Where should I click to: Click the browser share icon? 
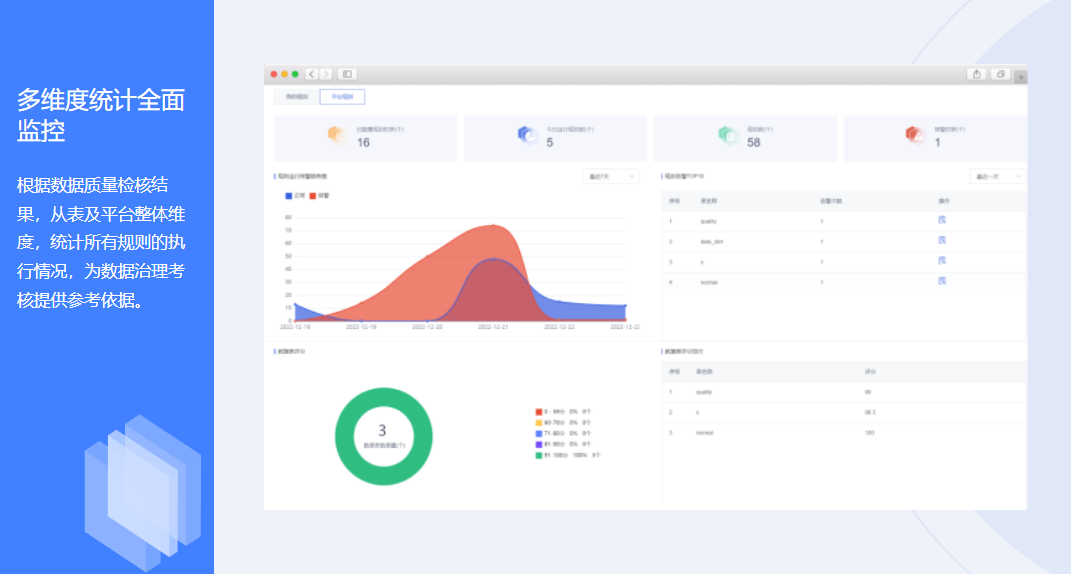click(977, 74)
